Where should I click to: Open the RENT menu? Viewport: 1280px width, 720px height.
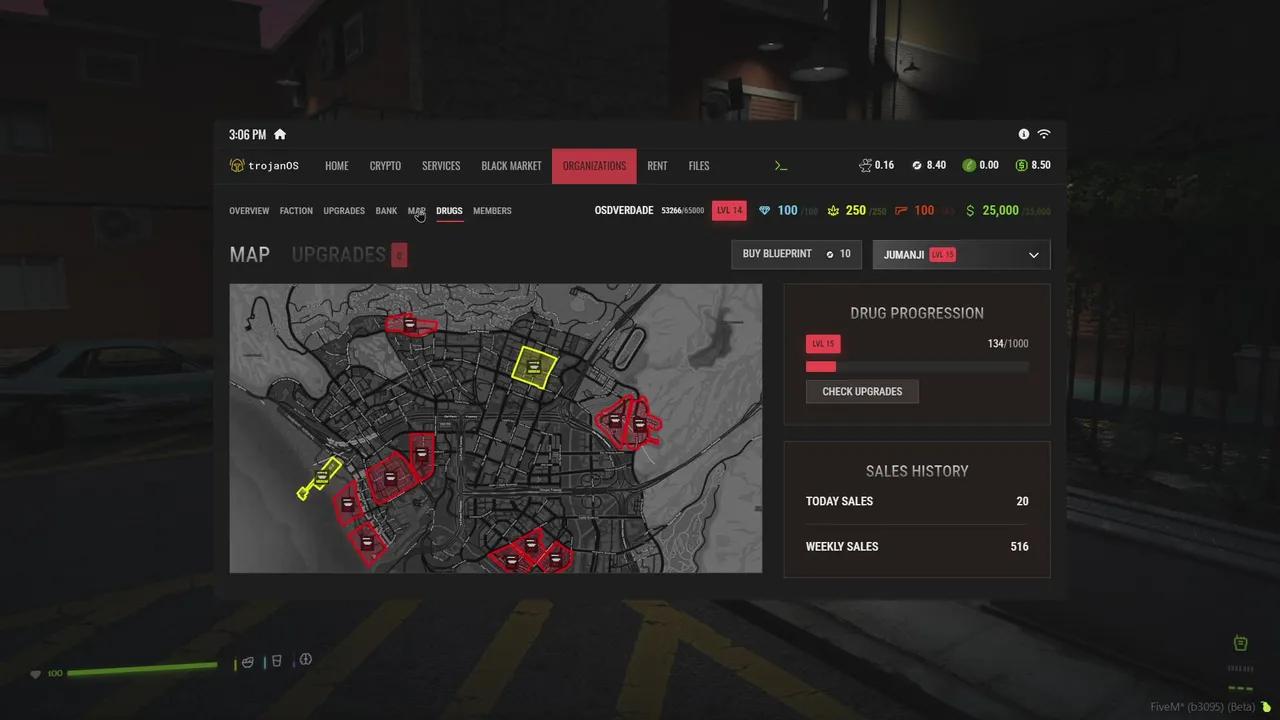657,166
